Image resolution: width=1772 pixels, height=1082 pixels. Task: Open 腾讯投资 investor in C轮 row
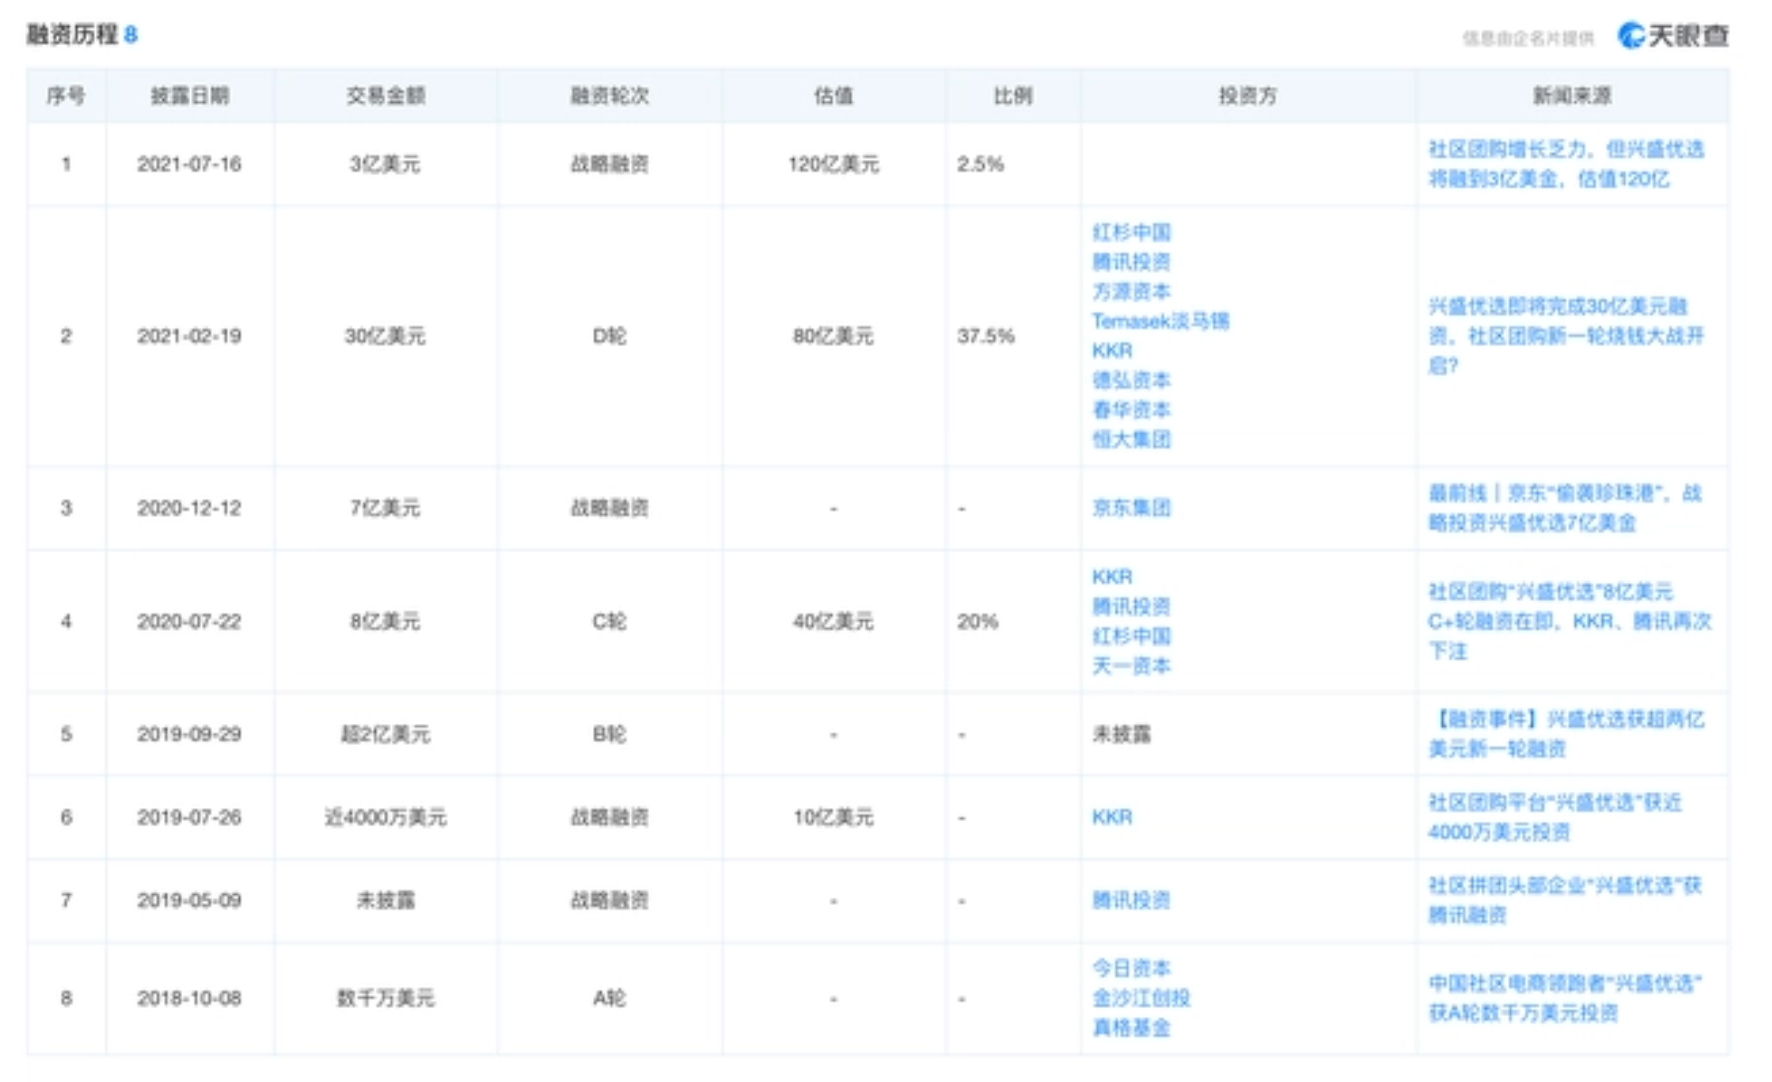point(1131,606)
